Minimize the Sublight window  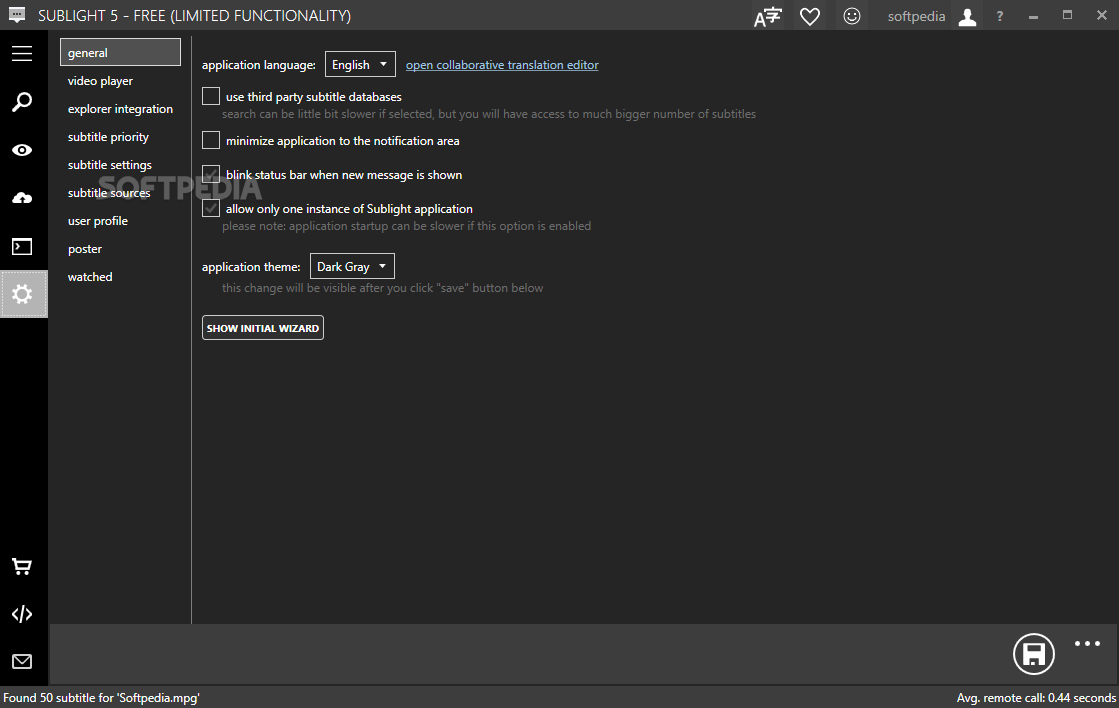tap(1033, 16)
